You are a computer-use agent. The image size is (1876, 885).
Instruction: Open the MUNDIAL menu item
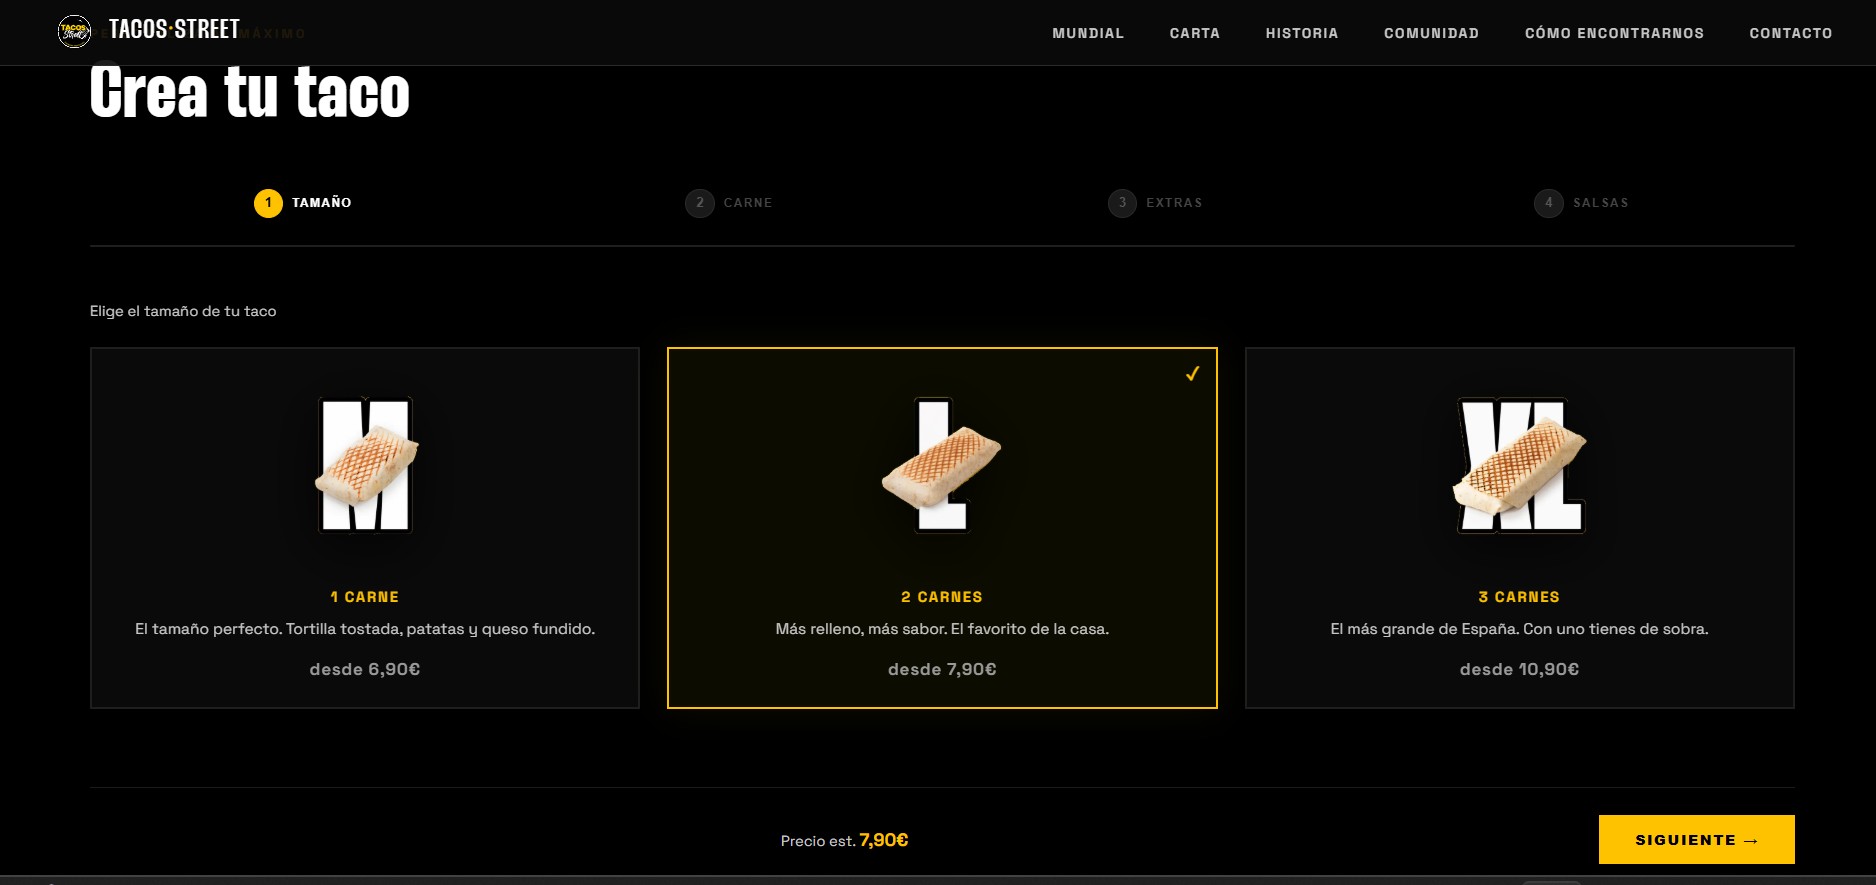point(1088,33)
